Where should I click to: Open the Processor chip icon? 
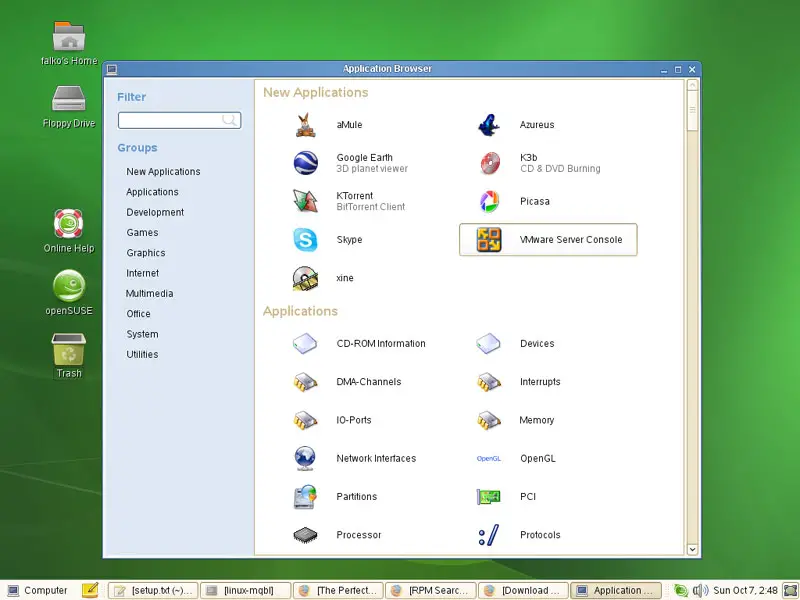pos(305,535)
